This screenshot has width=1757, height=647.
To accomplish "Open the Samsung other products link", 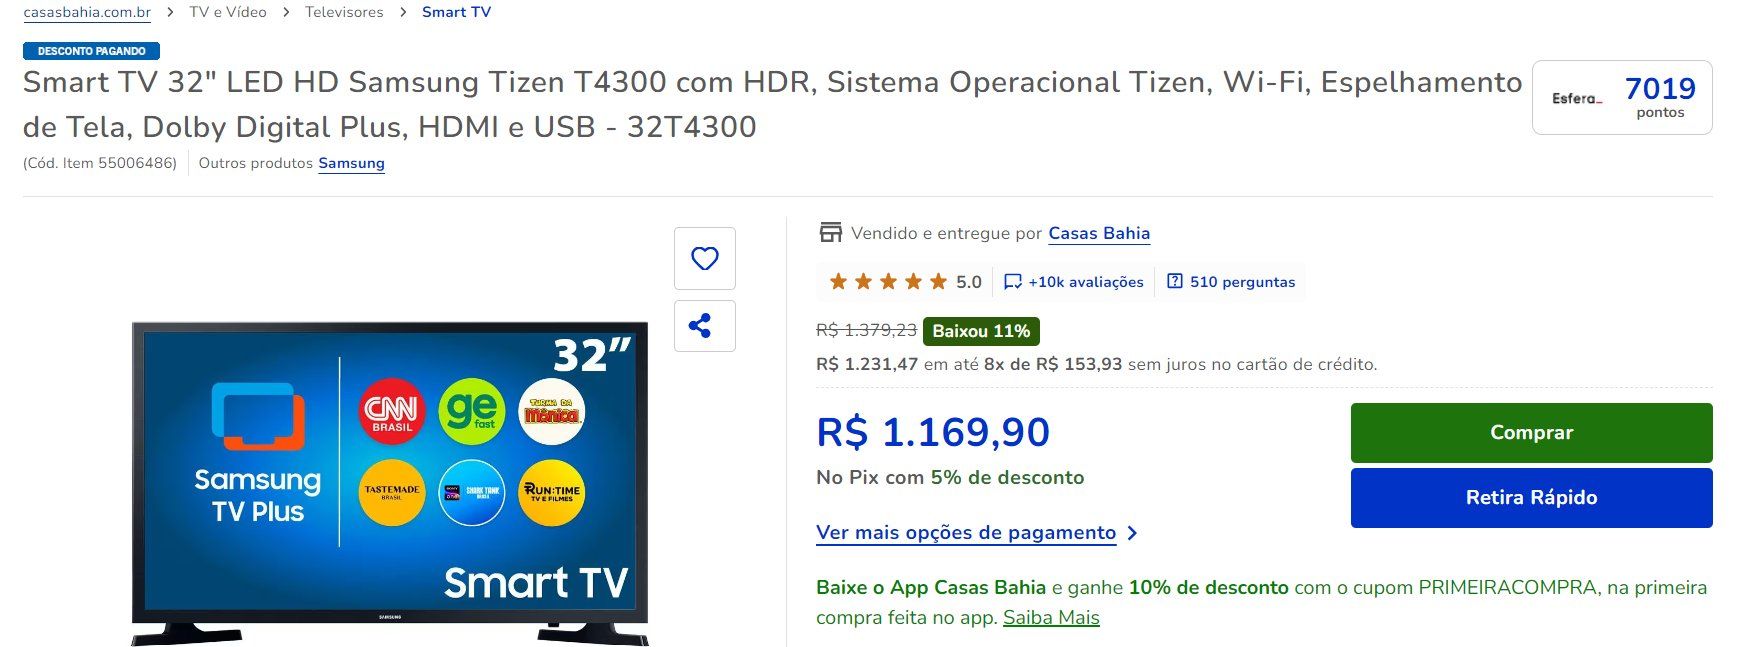I will click(351, 163).
